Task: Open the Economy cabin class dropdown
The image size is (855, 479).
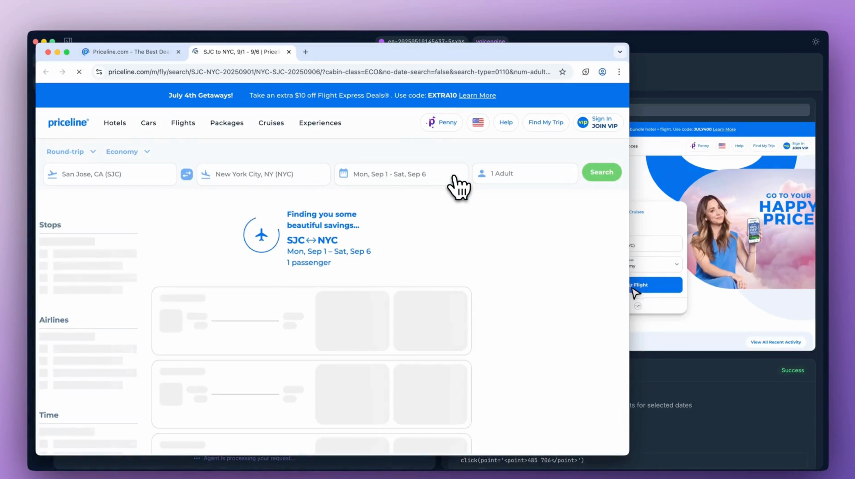Action: click(128, 152)
